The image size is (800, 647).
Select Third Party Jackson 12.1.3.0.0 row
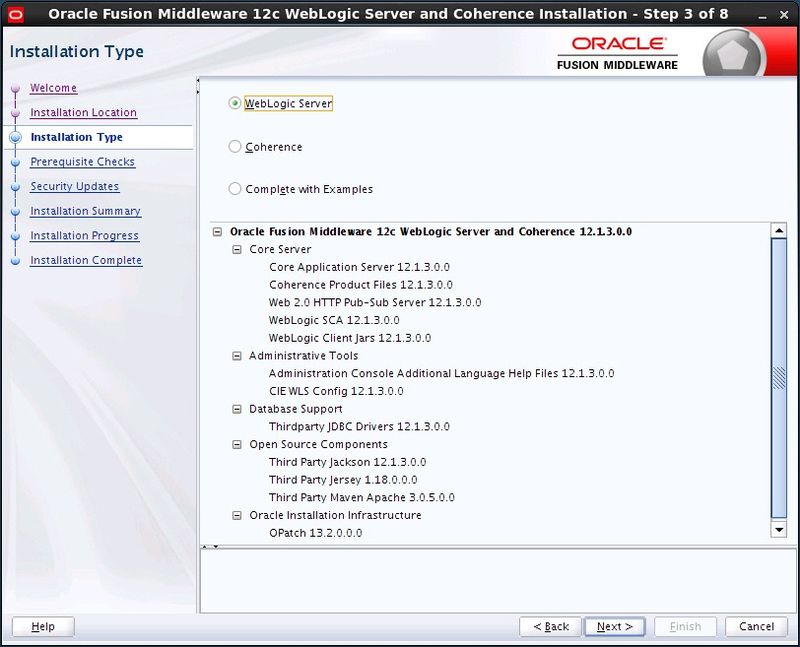347,462
